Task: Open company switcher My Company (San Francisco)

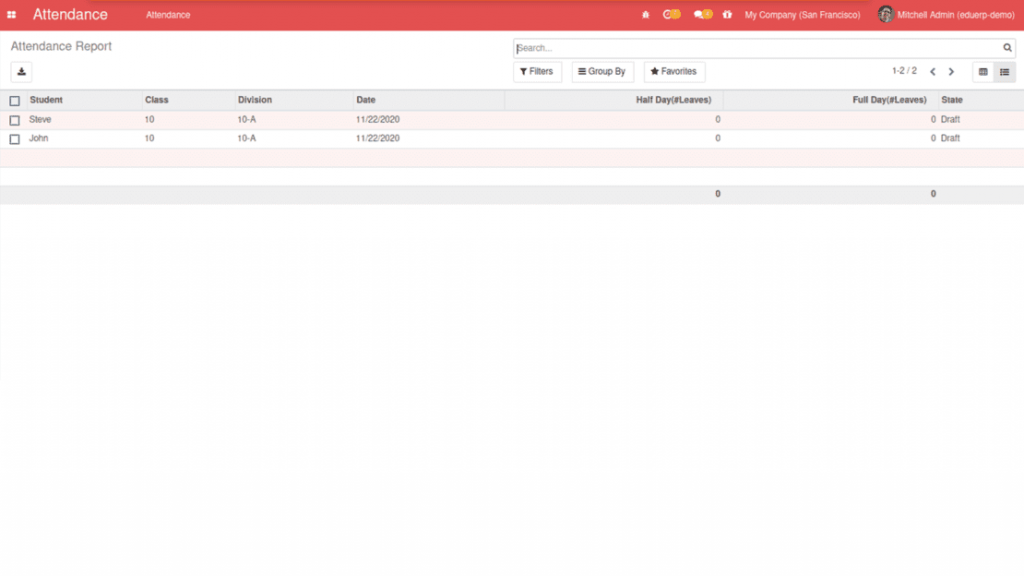Action: 802,14
